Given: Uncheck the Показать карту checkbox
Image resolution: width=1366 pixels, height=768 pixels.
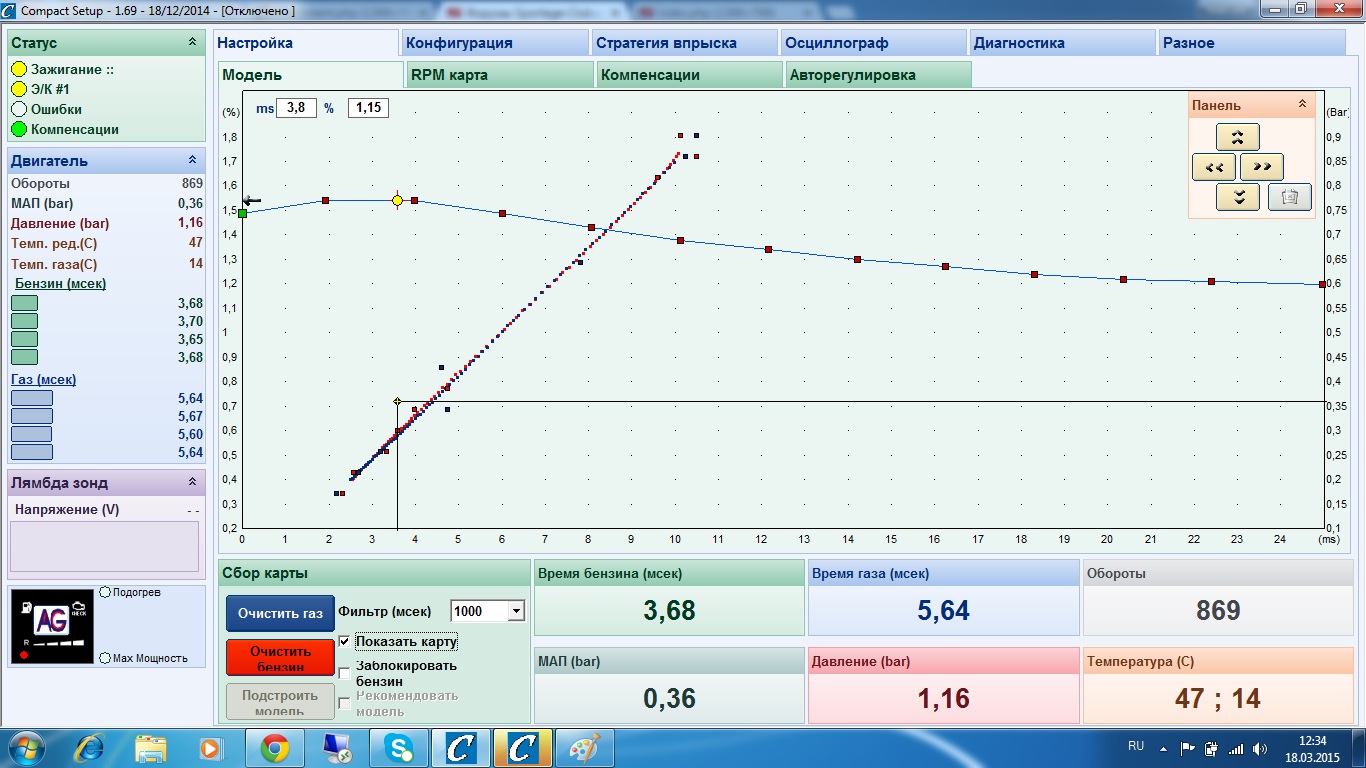Looking at the screenshot, I should [x=345, y=641].
